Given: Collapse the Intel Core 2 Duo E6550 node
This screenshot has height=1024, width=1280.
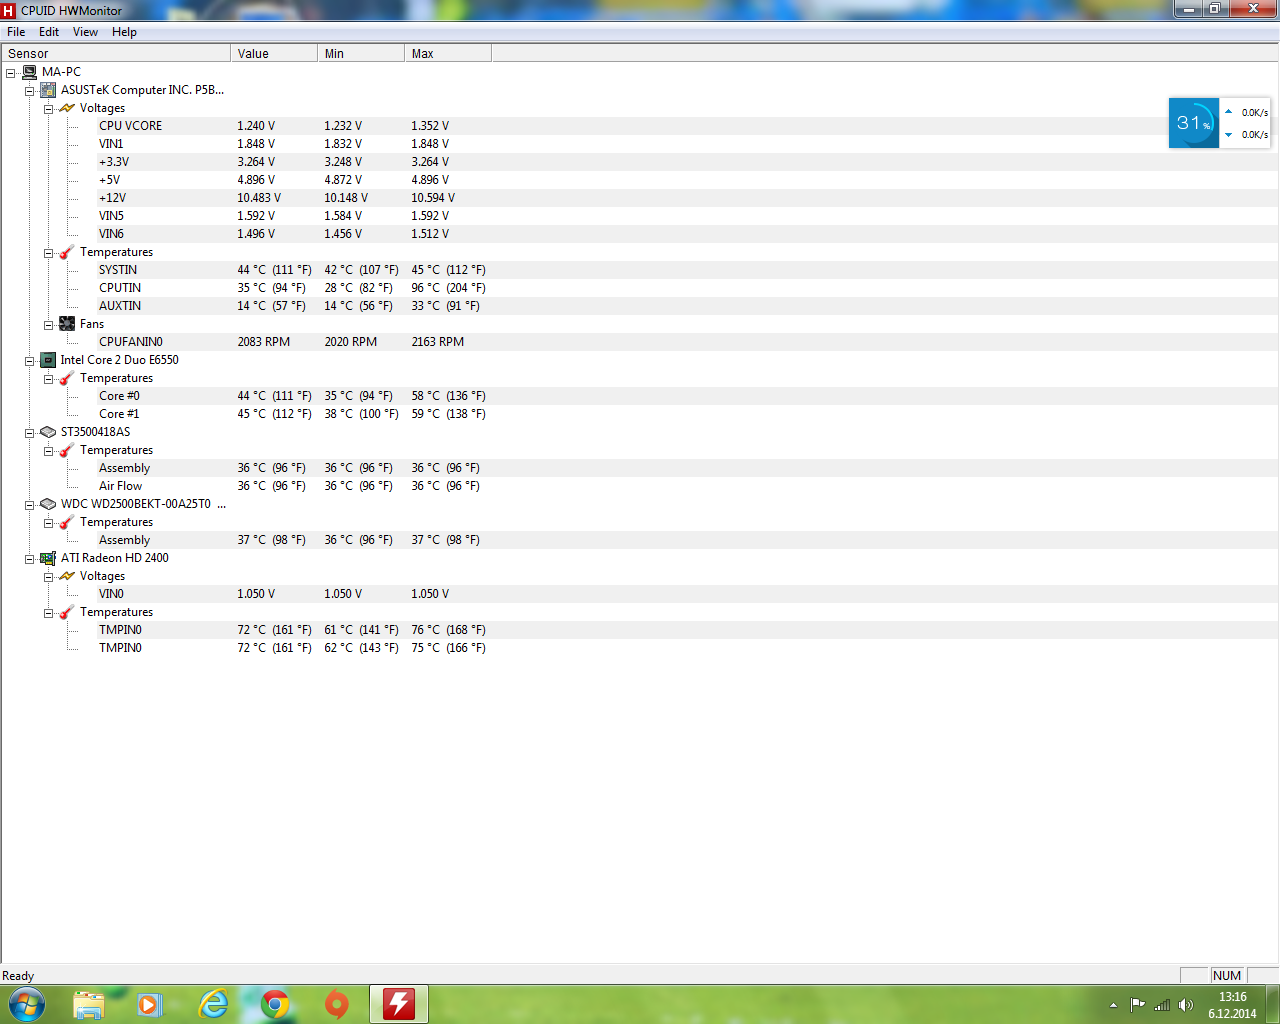Looking at the screenshot, I should [30, 361].
